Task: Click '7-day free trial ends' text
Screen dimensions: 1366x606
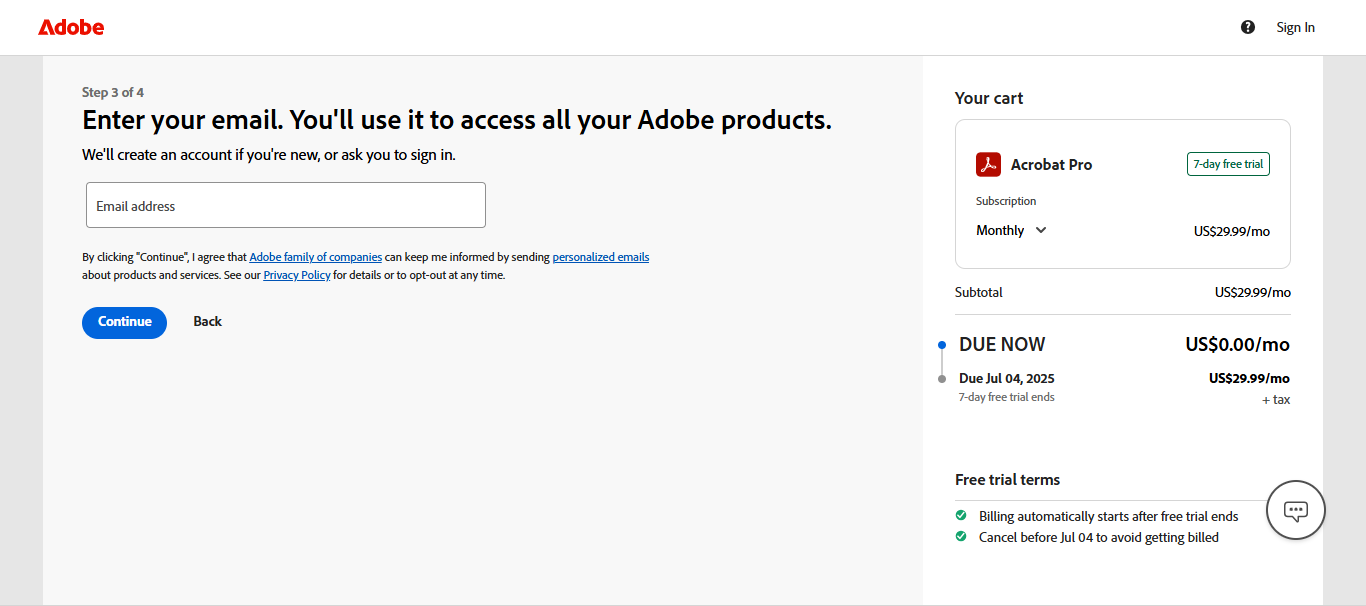Action: (x=1007, y=397)
